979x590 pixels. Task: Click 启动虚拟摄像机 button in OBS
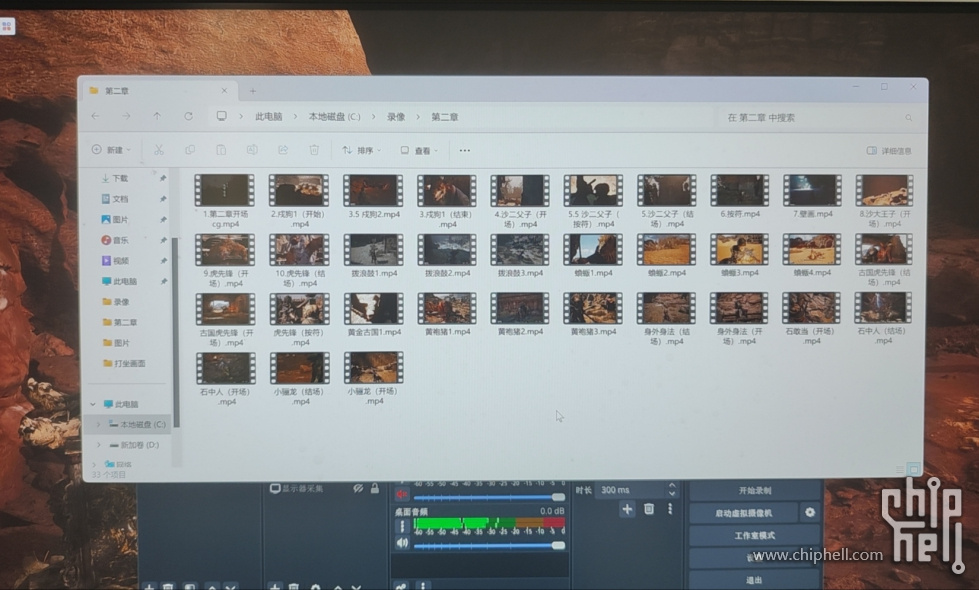(744, 513)
